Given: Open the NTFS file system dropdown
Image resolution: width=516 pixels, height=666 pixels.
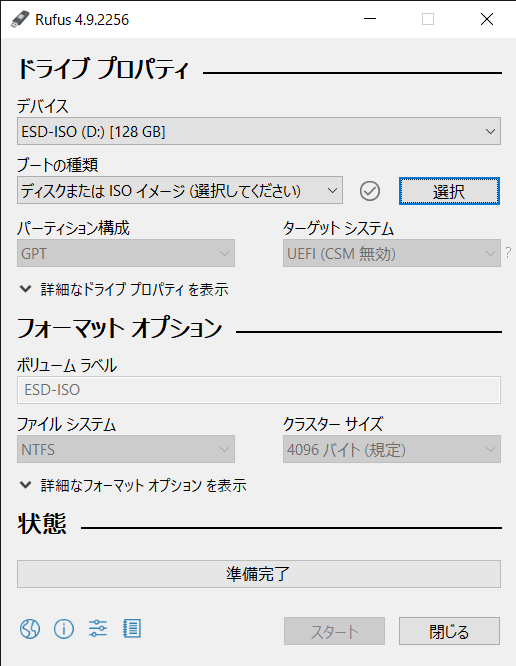Looking at the screenshot, I should (126, 449).
